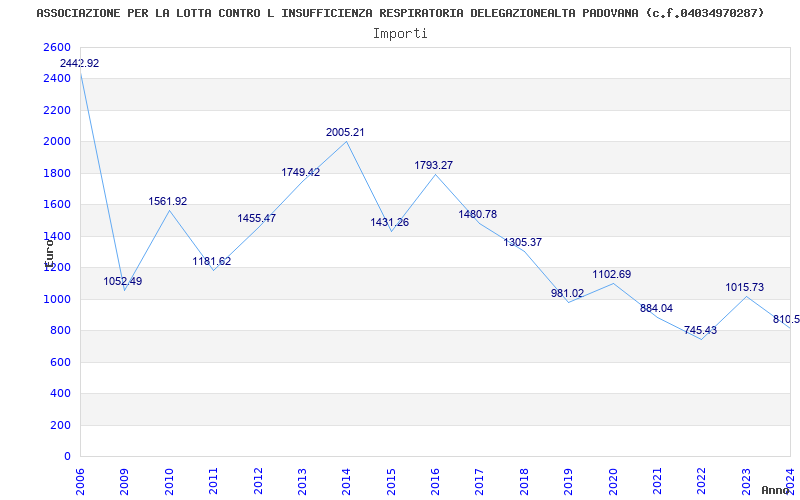
Task: Click the 2021 x-axis year label
Action: click(657, 481)
